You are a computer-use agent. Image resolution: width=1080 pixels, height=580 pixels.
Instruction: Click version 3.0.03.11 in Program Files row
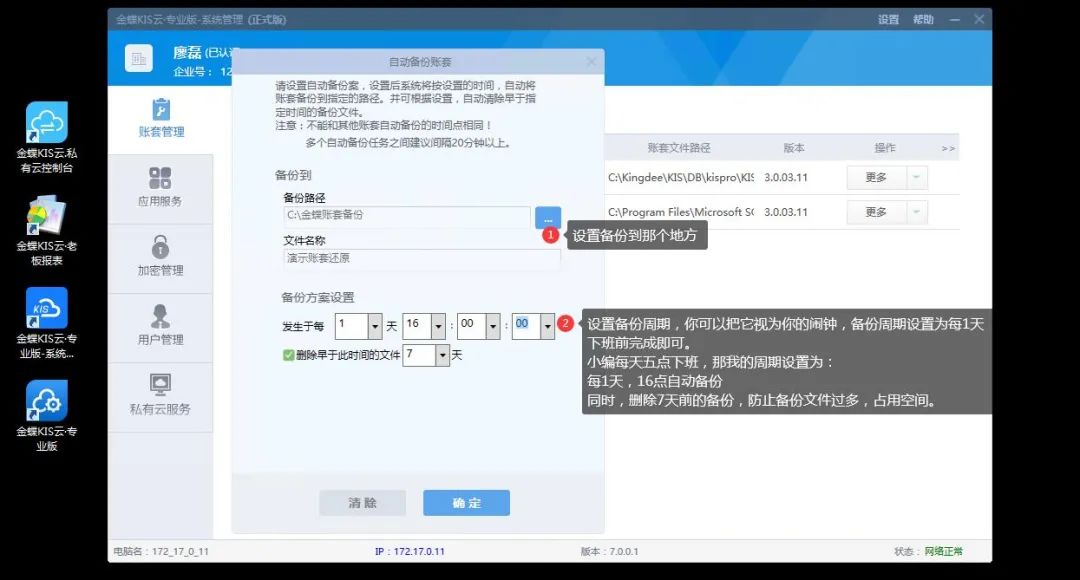(785, 212)
